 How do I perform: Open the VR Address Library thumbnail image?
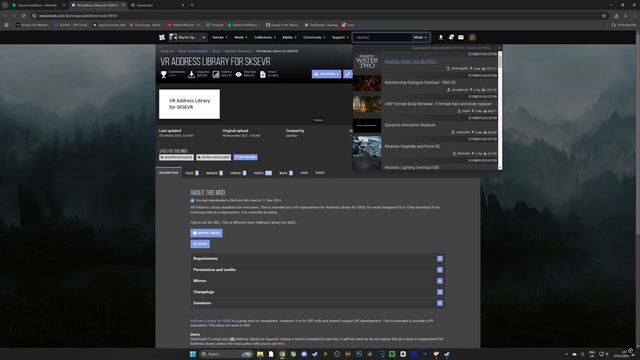click(x=189, y=104)
